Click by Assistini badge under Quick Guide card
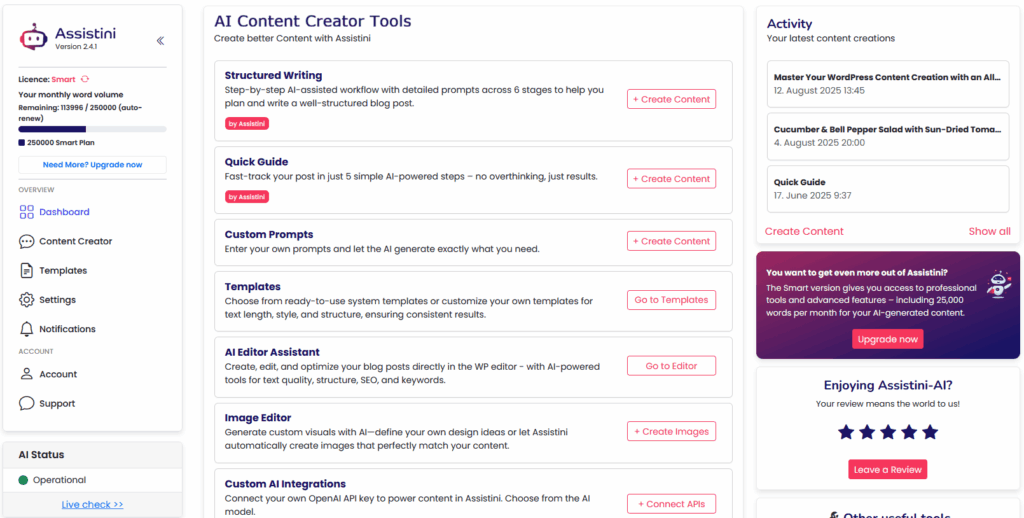The image size is (1024, 518). (247, 196)
